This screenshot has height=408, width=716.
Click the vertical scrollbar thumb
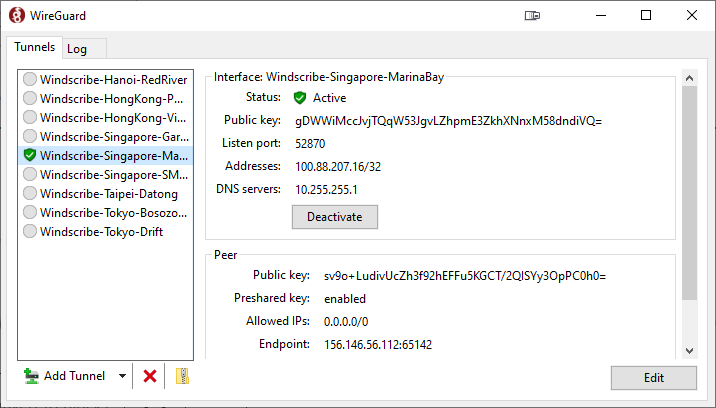click(x=690, y=193)
